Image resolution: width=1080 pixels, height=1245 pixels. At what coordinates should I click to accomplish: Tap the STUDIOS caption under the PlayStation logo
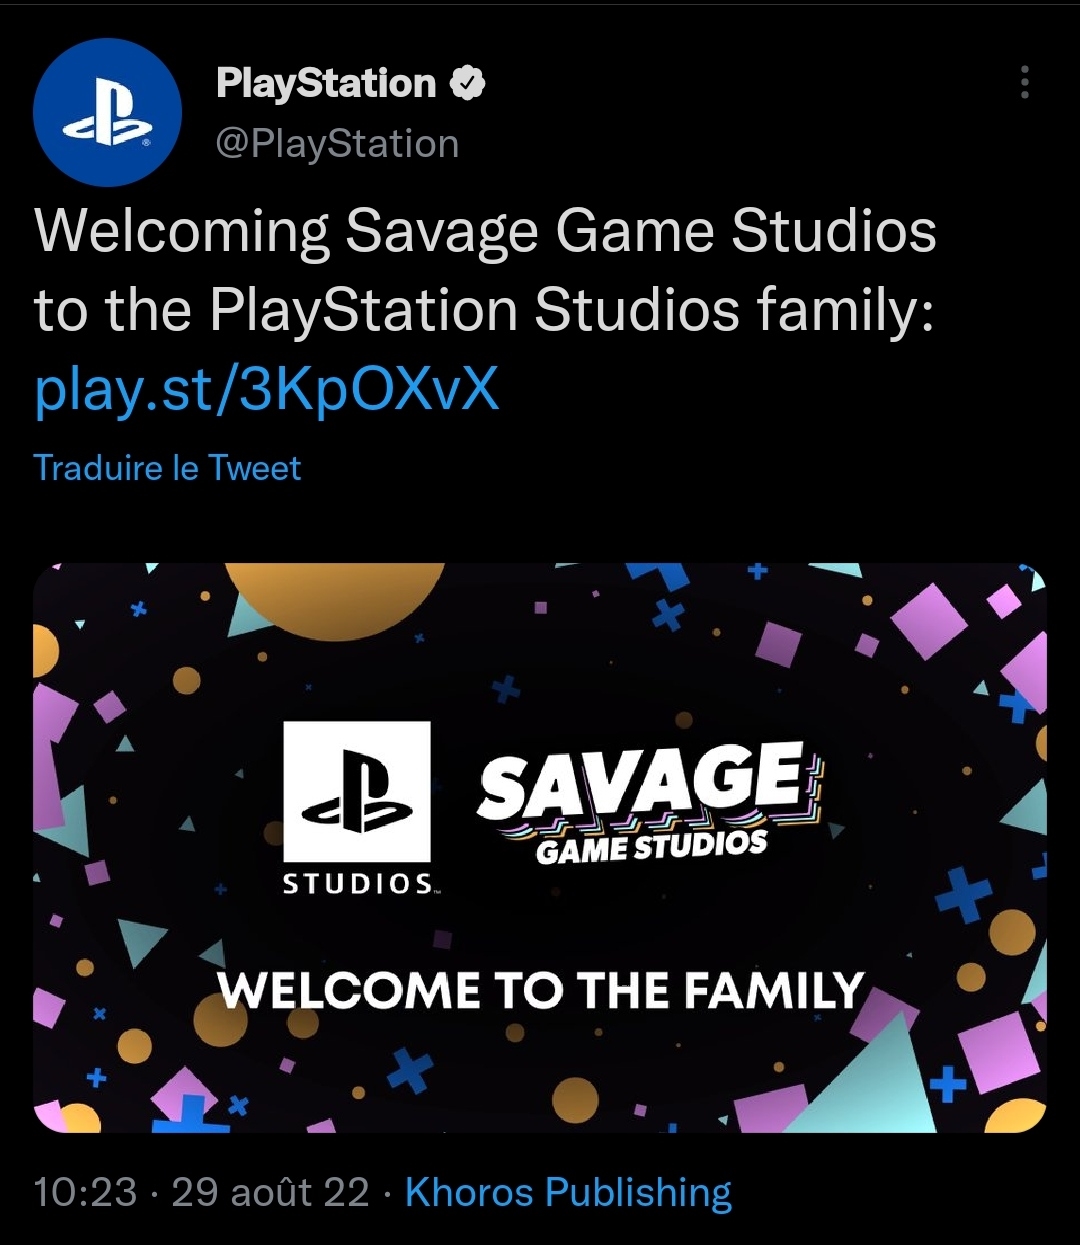358,884
